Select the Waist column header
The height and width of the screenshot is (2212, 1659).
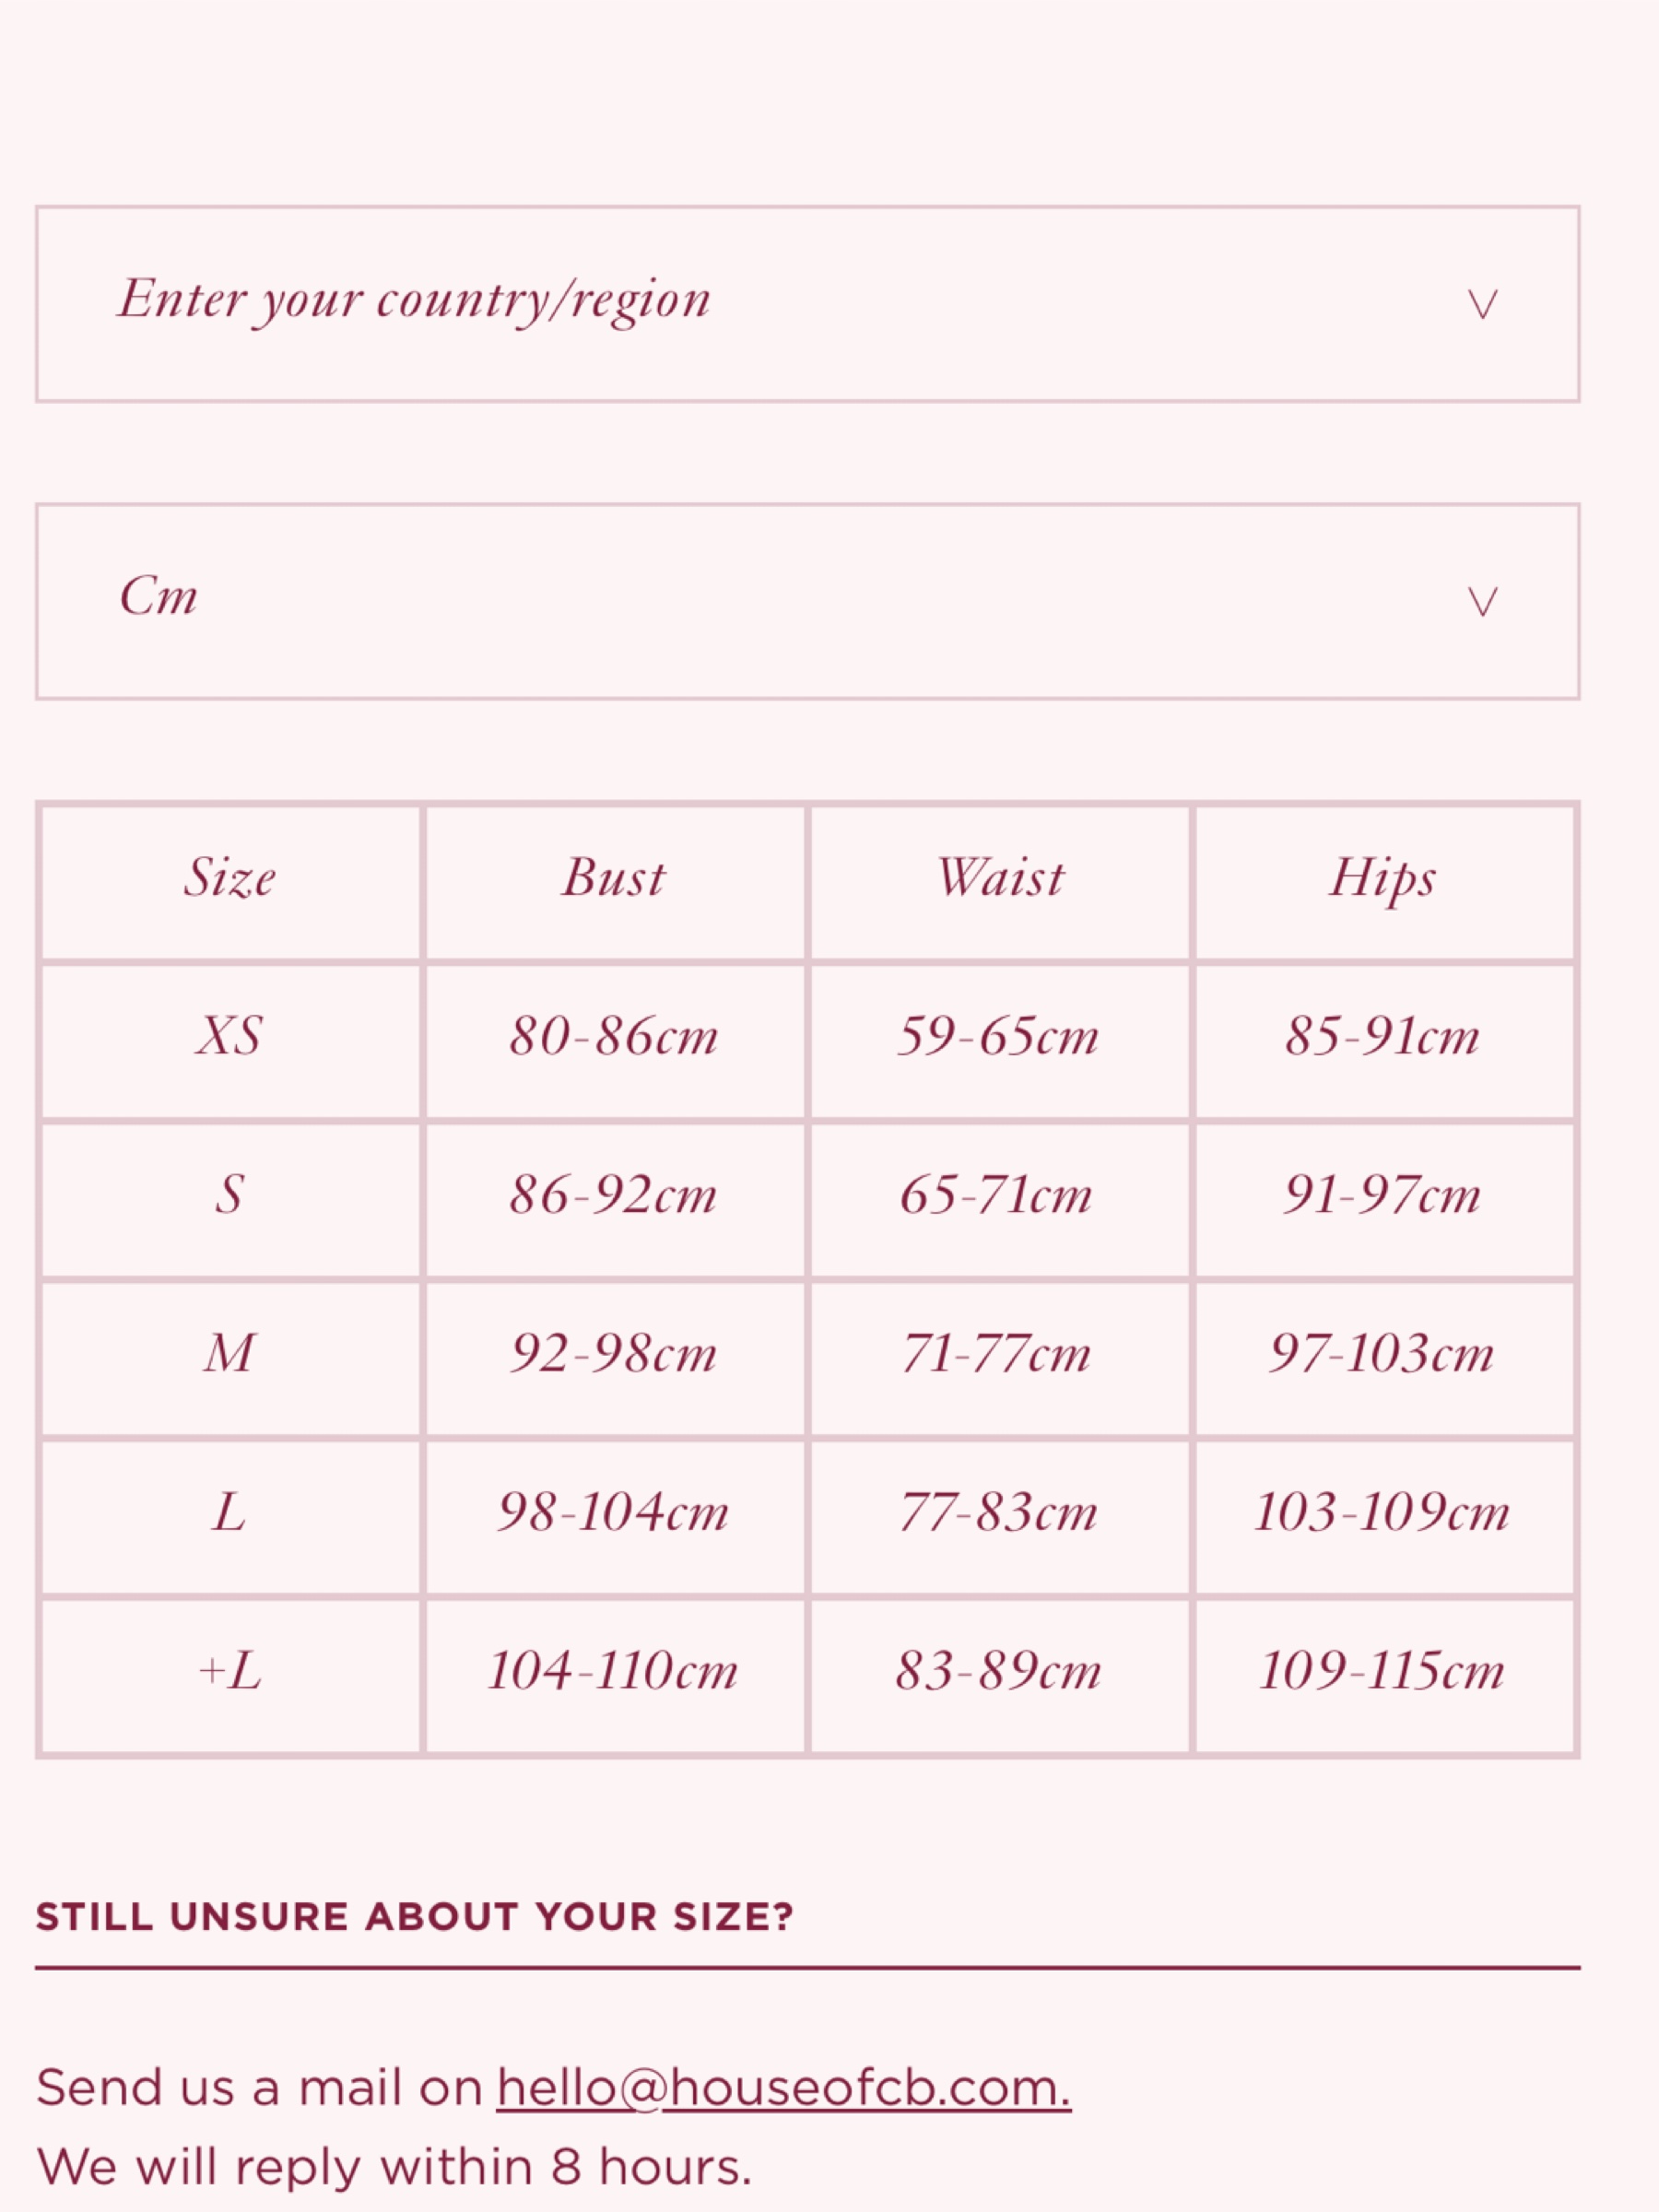(999, 879)
